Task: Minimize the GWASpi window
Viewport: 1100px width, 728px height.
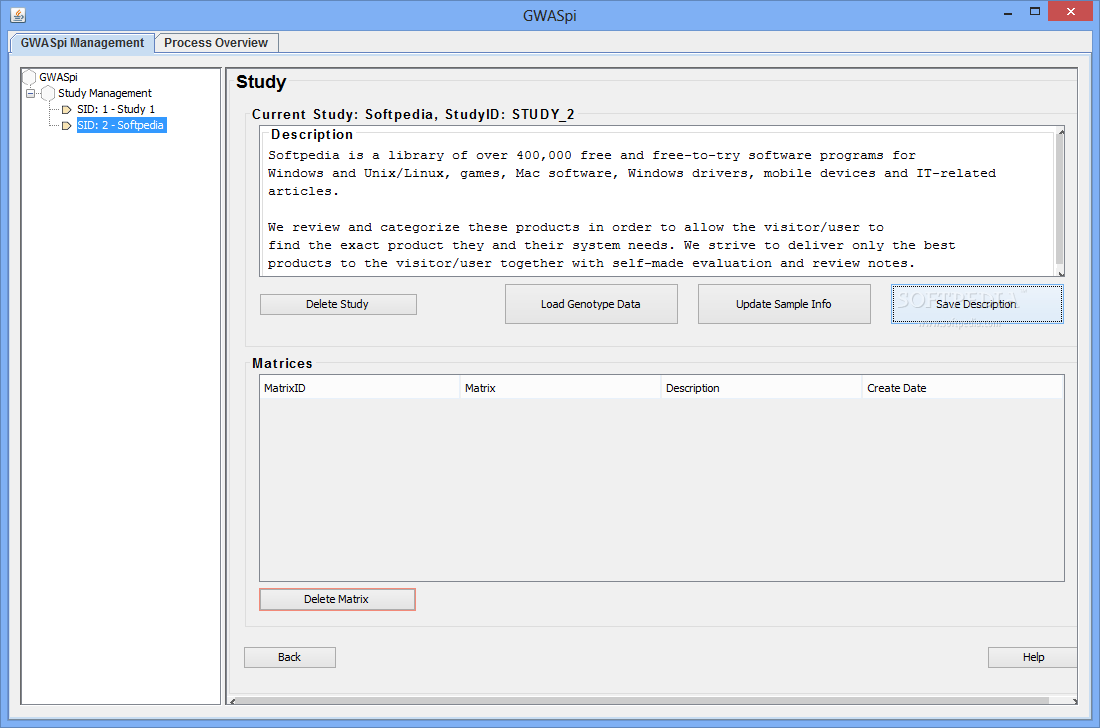Action: coord(1008,12)
